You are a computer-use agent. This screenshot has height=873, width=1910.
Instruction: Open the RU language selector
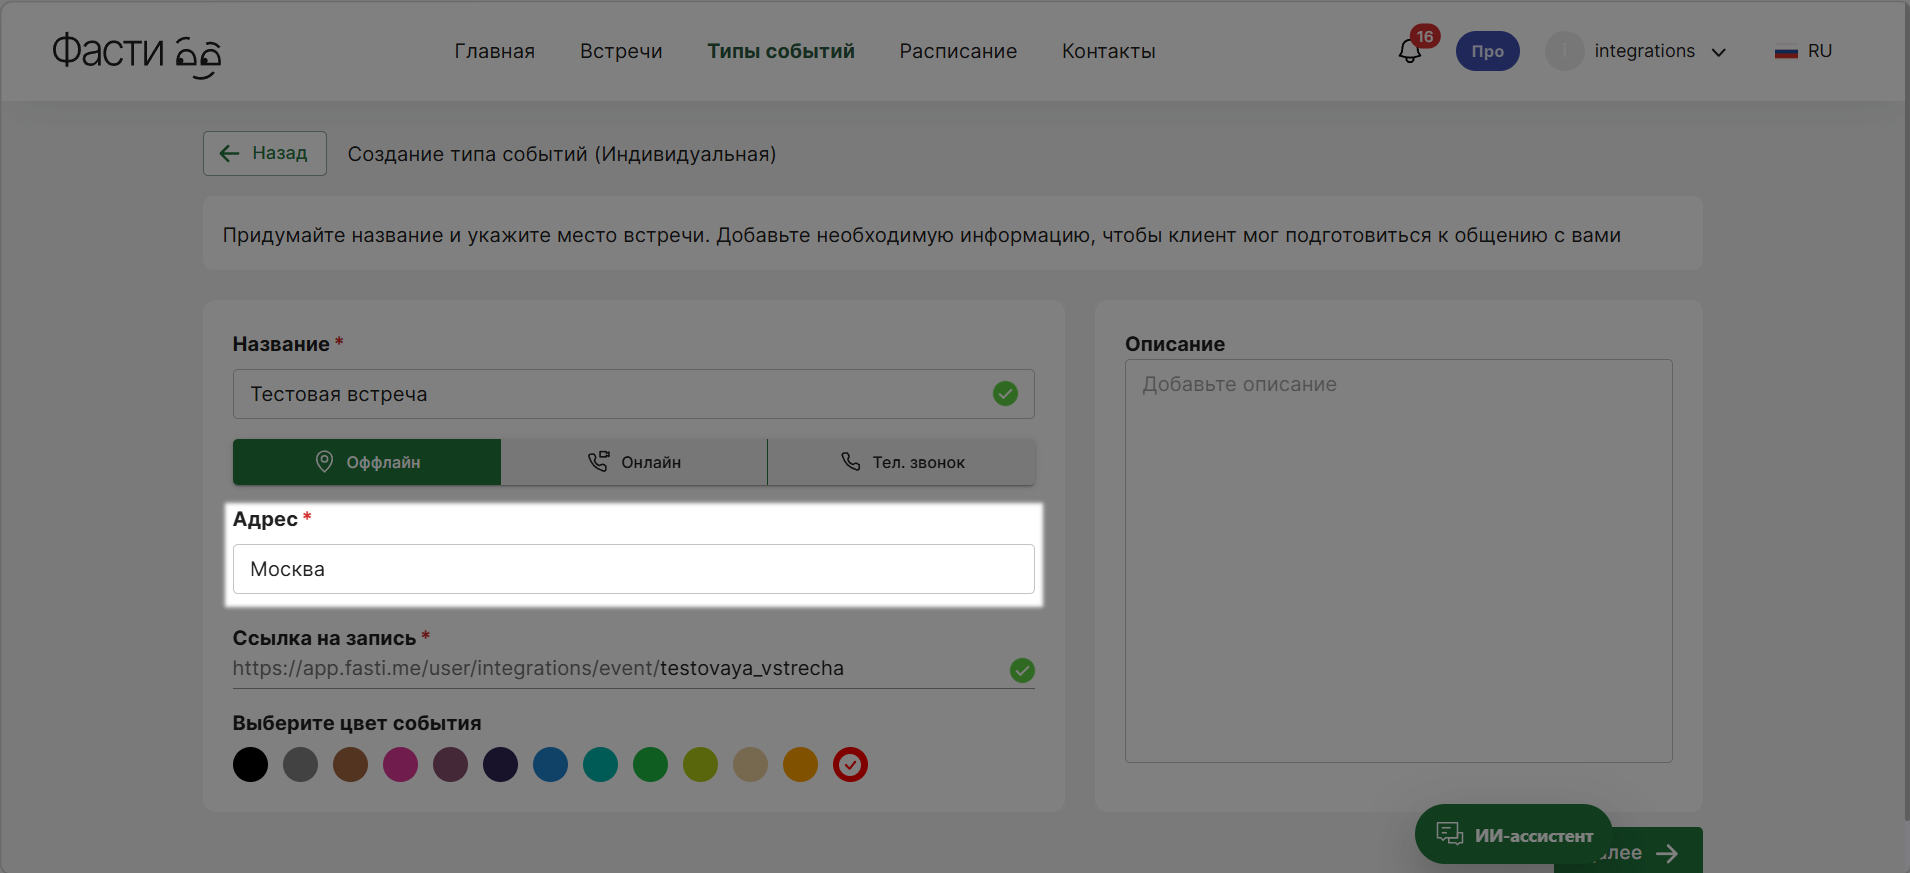1819,51
